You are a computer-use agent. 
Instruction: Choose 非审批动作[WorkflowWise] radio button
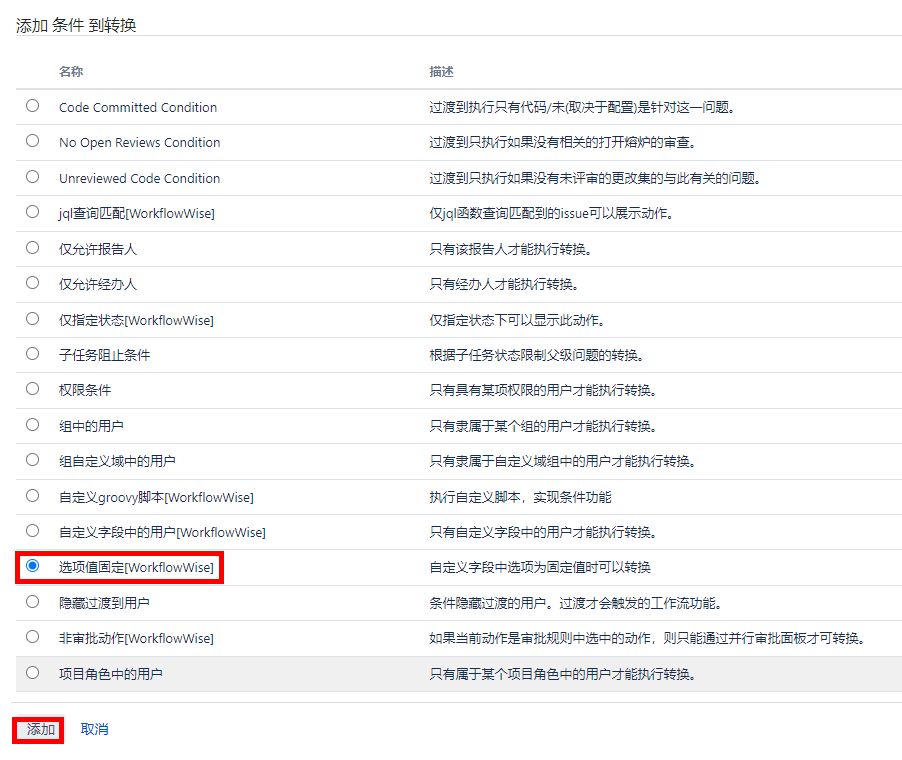coord(33,637)
